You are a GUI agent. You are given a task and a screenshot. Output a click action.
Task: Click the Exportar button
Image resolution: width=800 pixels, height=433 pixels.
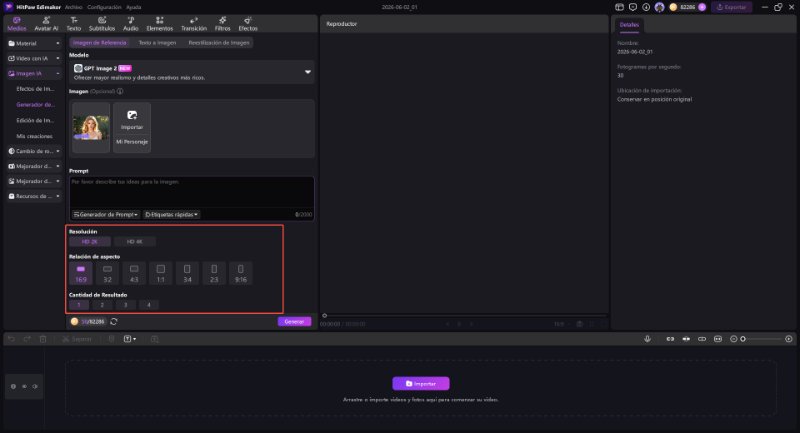[732, 7]
